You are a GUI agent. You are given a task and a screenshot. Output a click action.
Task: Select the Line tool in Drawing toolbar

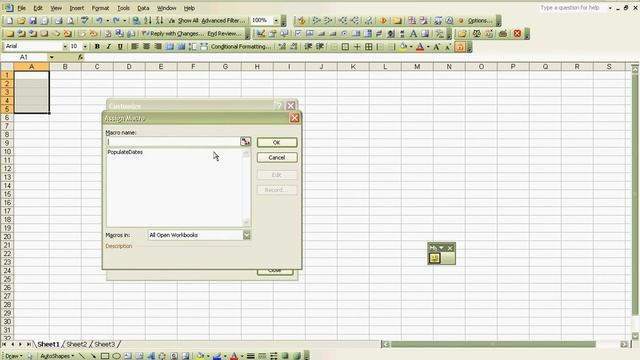click(82, 356)
